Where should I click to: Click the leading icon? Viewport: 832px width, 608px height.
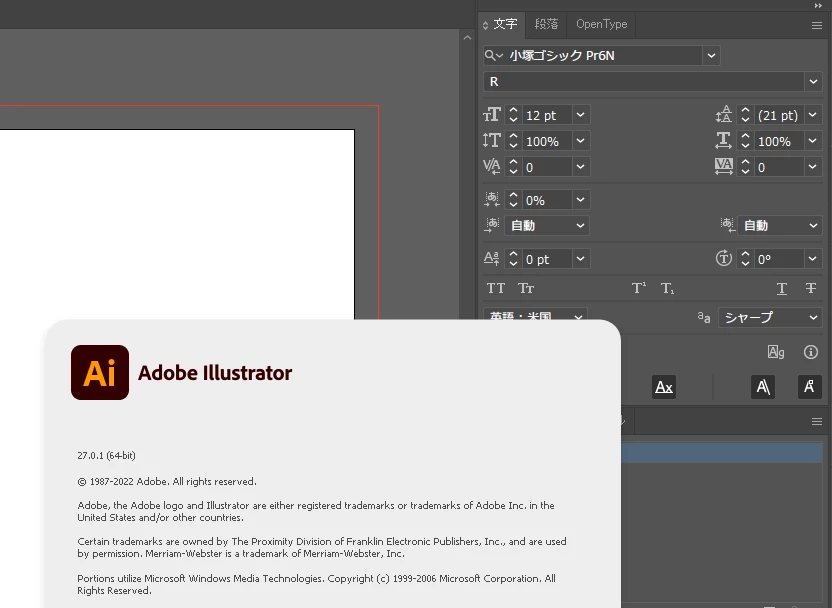pos(724,115)
